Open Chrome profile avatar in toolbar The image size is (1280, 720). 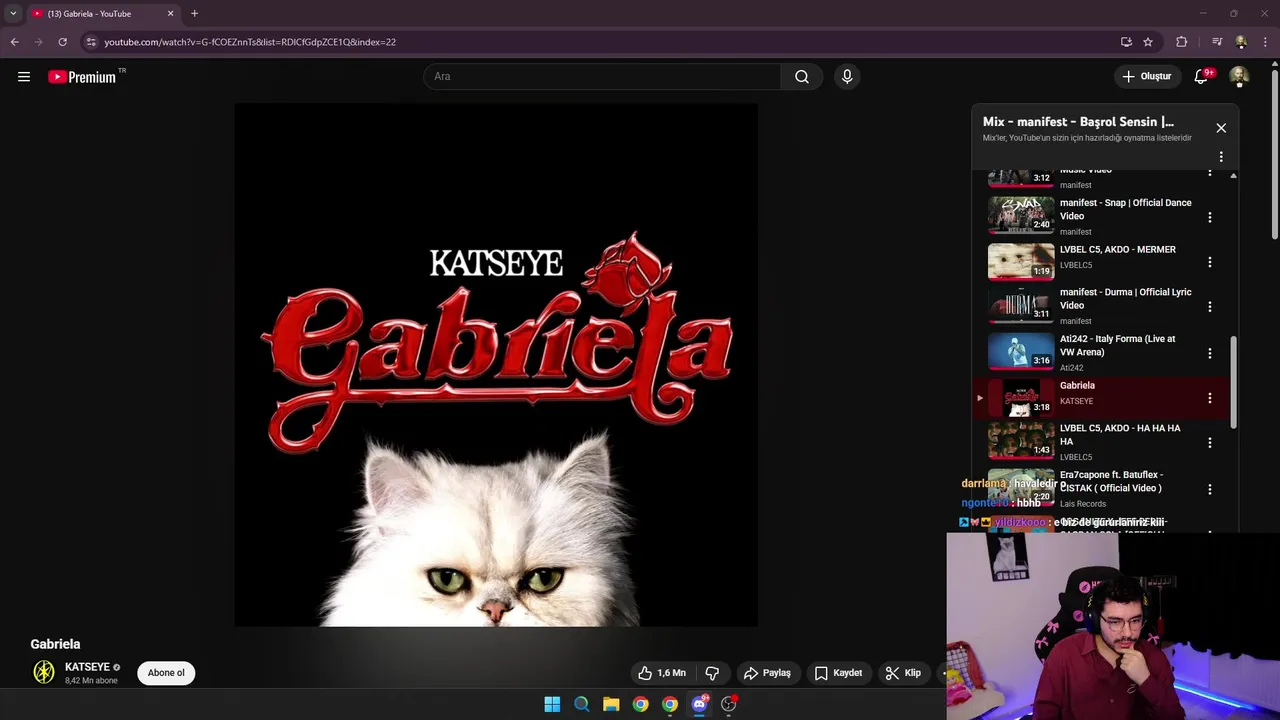[1241, 42]
